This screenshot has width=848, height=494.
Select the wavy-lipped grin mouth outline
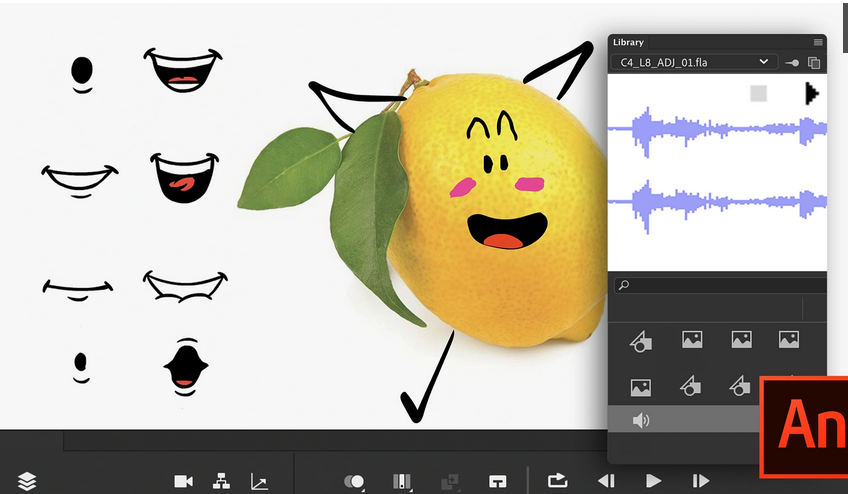(x=185, y=286)
